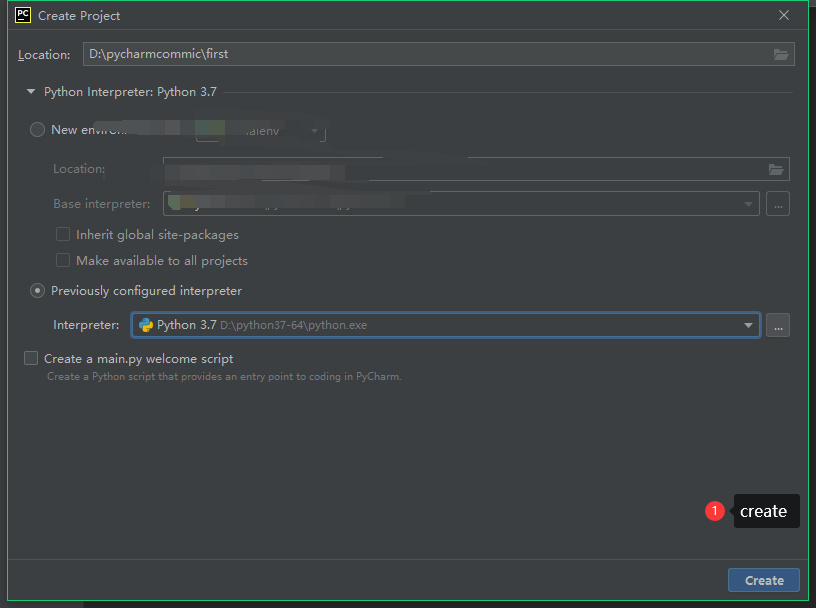
Task: Open the new environment tool dropdown
Action: click(314, 131)
